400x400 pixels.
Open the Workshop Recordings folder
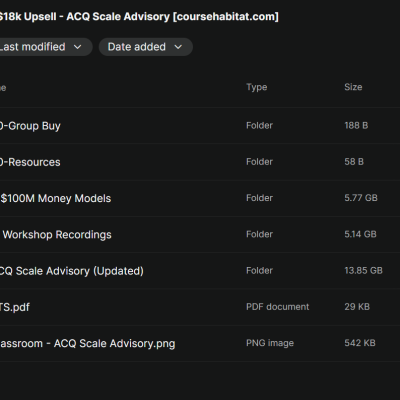(x=200, y=235)
